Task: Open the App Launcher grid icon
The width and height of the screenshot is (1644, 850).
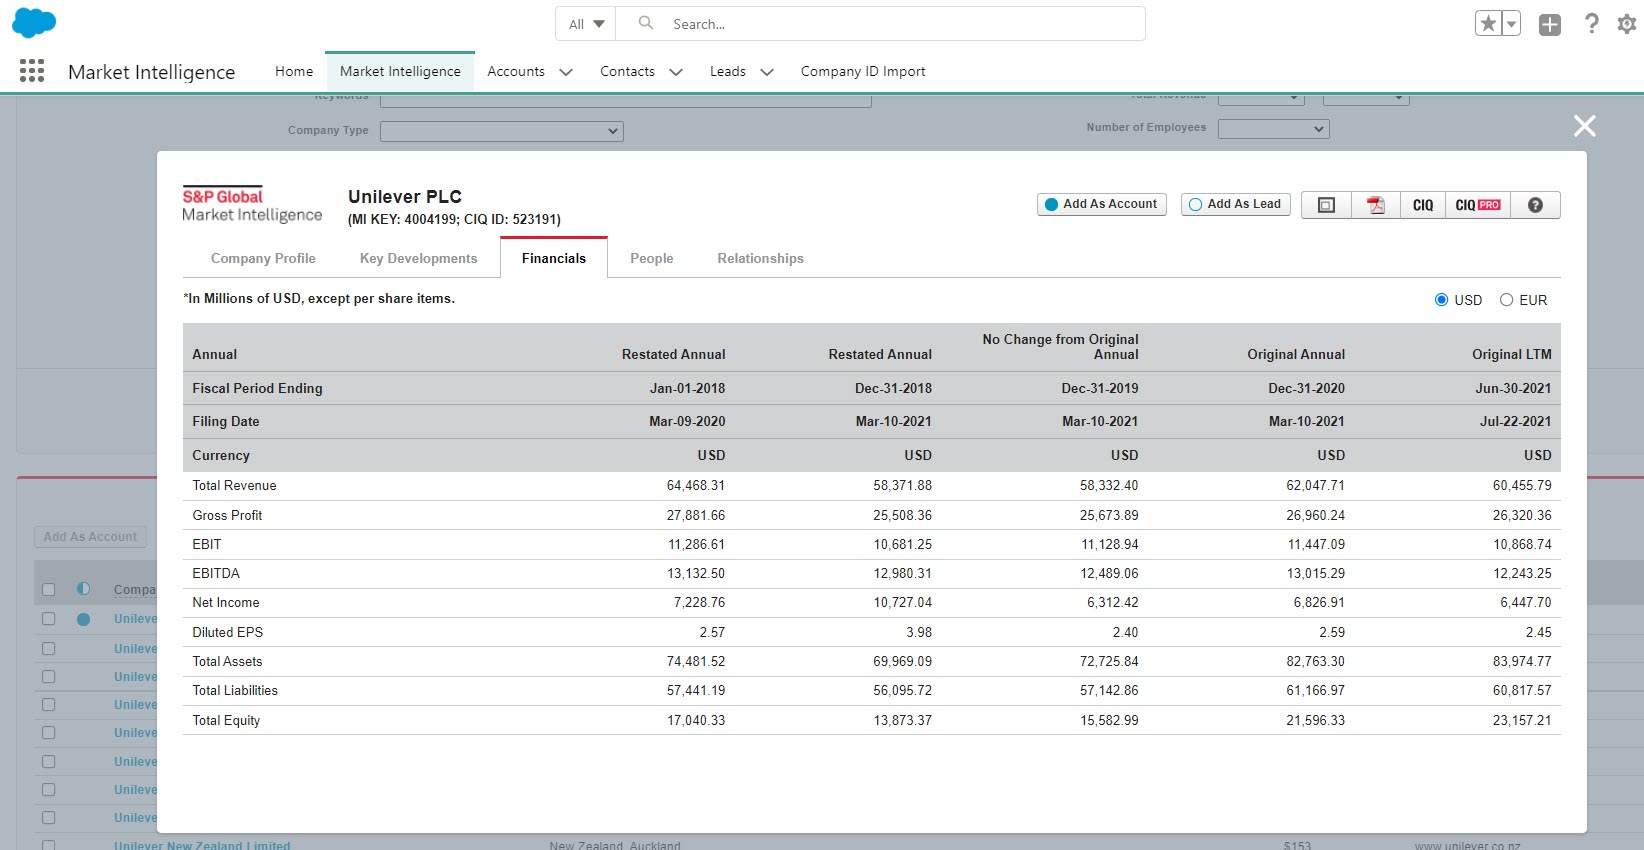Action: pyautogui.click(x=32, y=71)
